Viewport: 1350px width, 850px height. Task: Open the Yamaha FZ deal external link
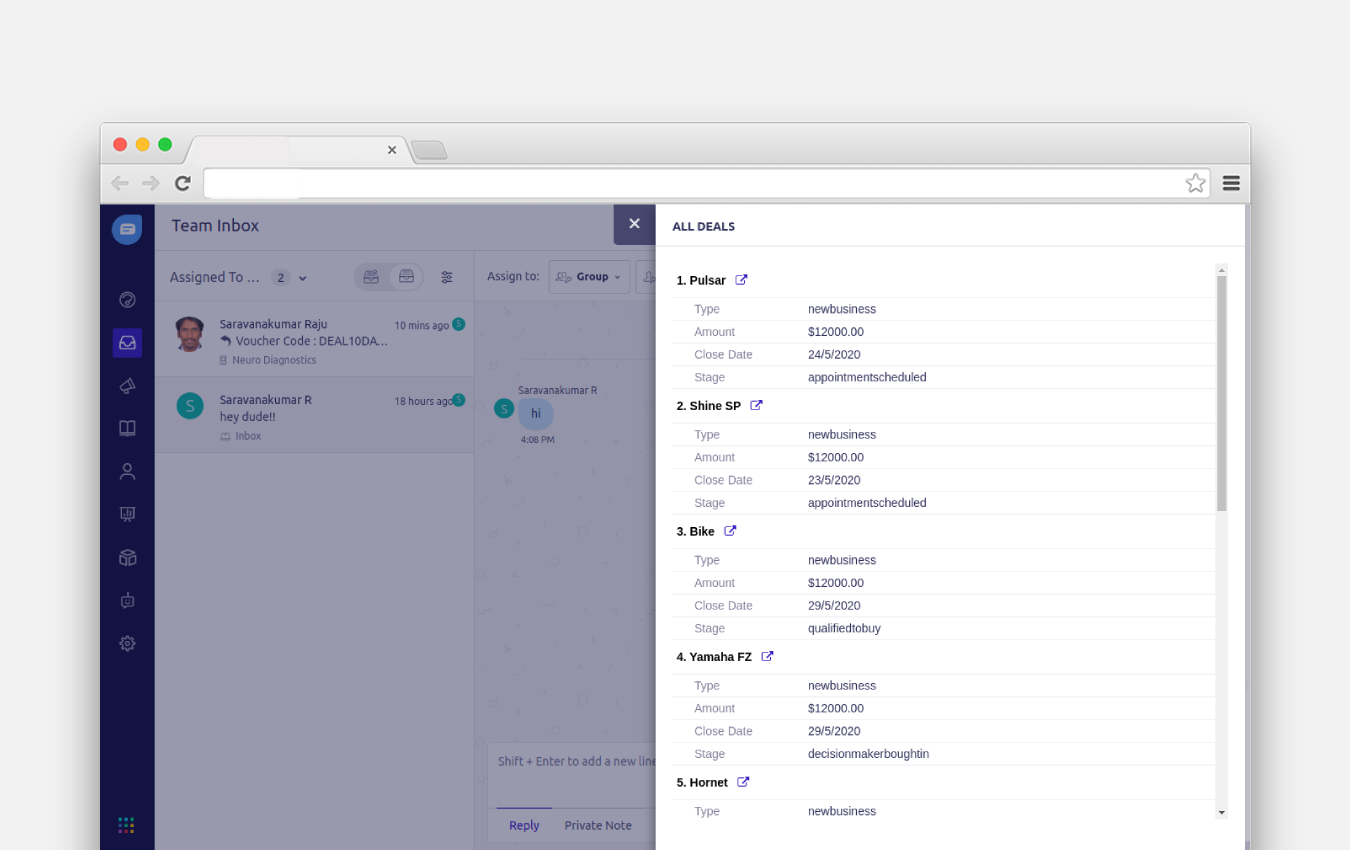click(767, 656)
